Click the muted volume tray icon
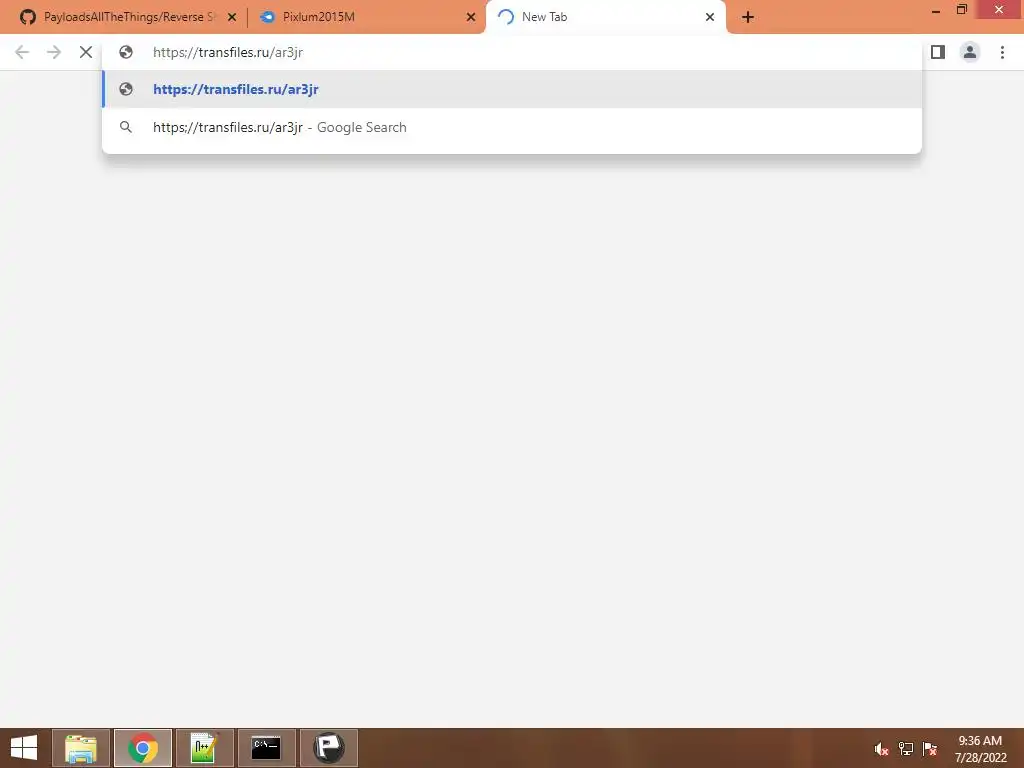 coord(881,748)
